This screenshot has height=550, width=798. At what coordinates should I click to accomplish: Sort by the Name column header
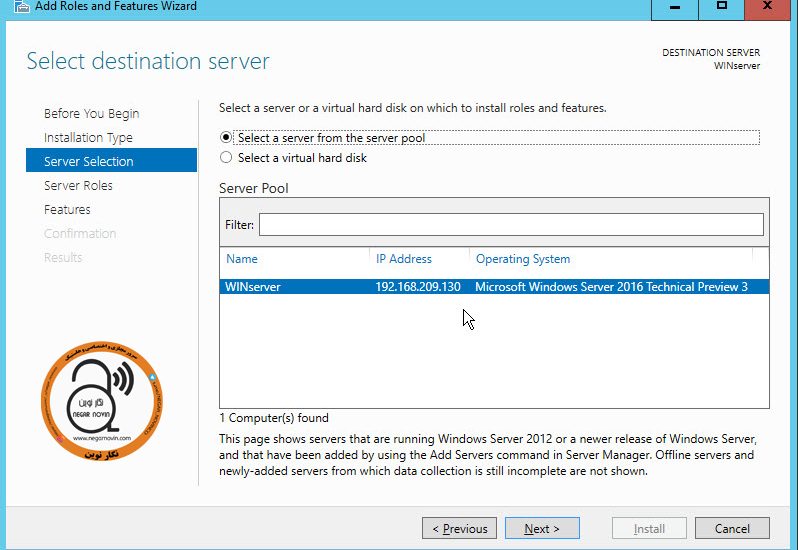(242, 259)
